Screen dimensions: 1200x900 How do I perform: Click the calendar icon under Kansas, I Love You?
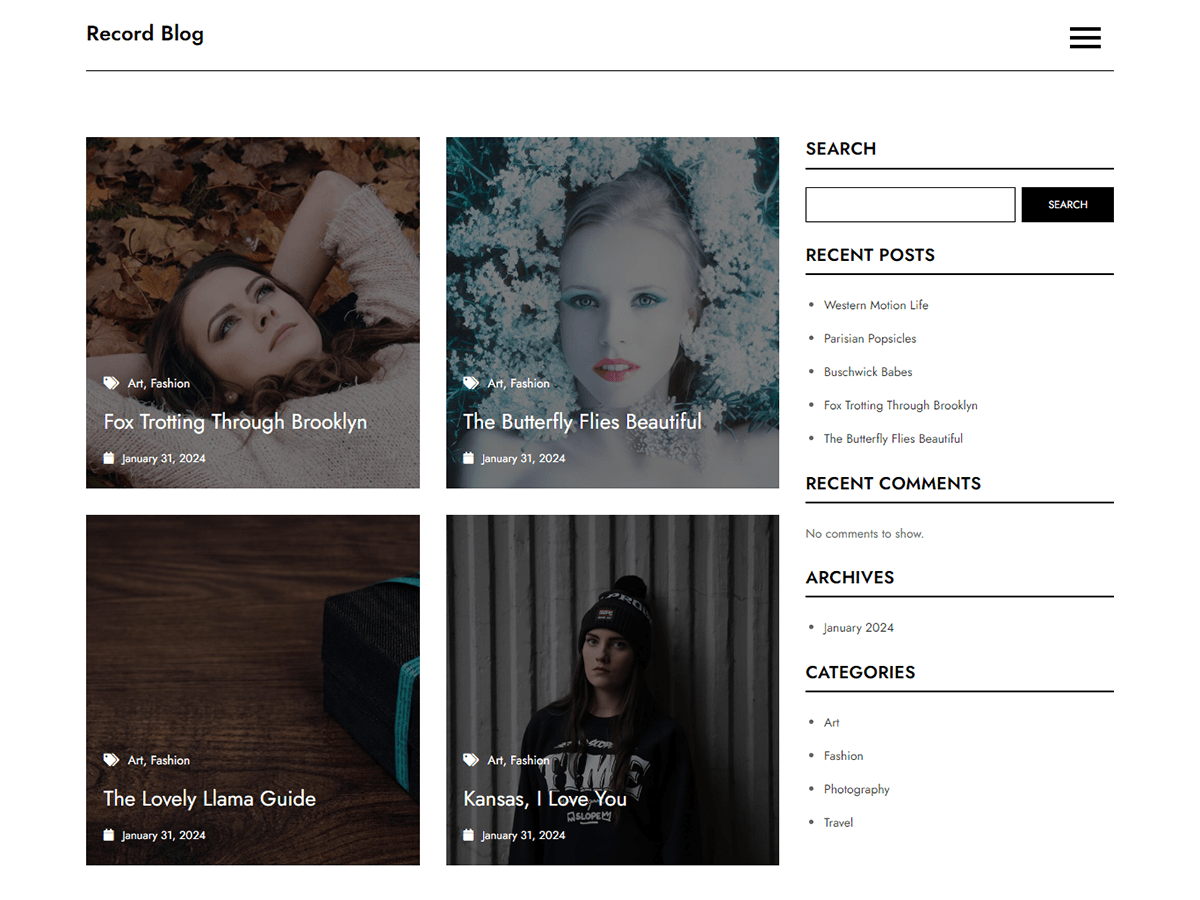[468, 834]
